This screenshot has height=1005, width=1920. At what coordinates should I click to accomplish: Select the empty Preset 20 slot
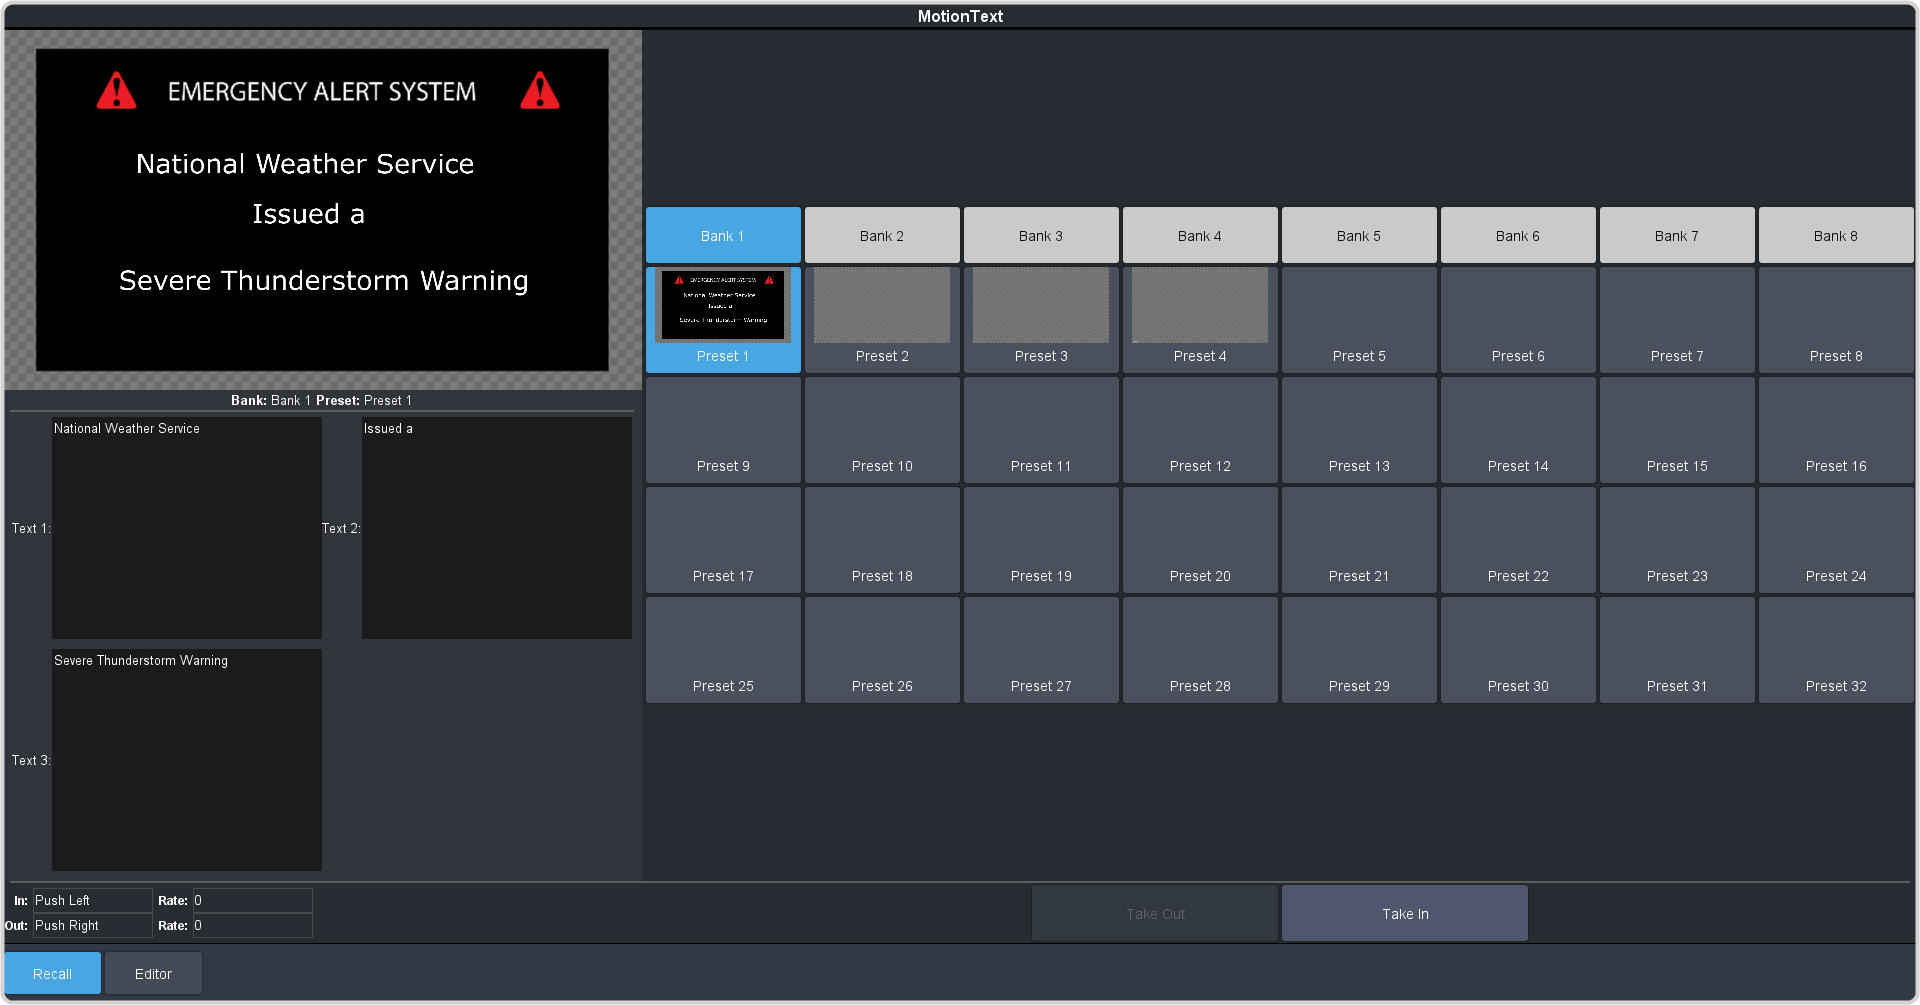1200,540
